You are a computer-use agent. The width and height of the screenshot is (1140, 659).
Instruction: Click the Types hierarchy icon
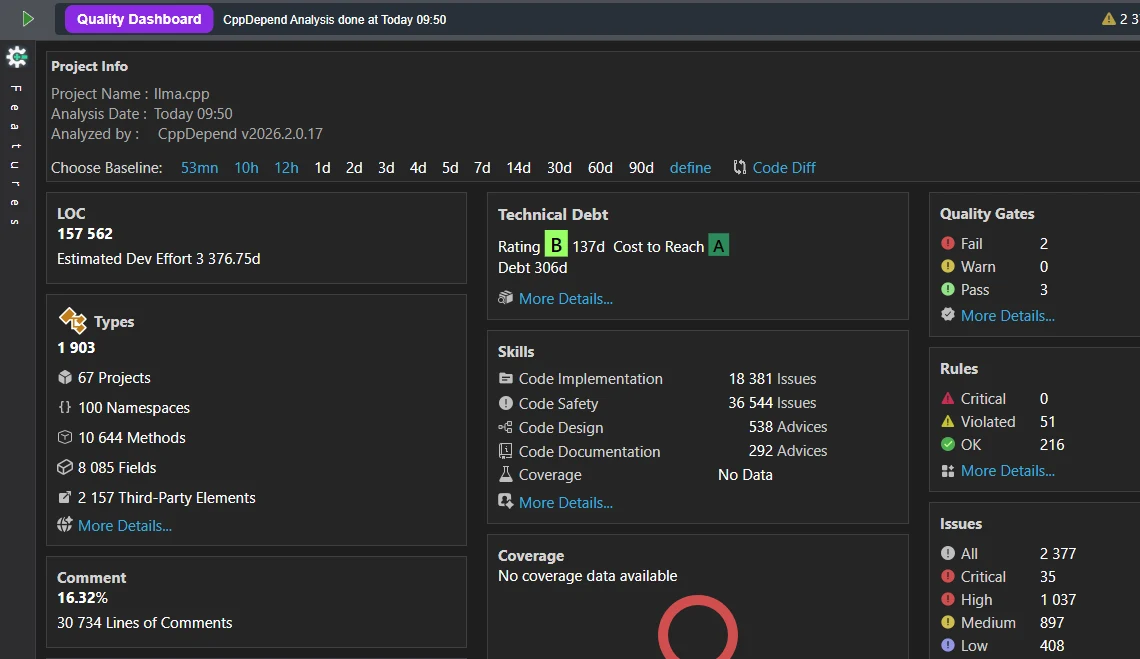tap(73, 320)
